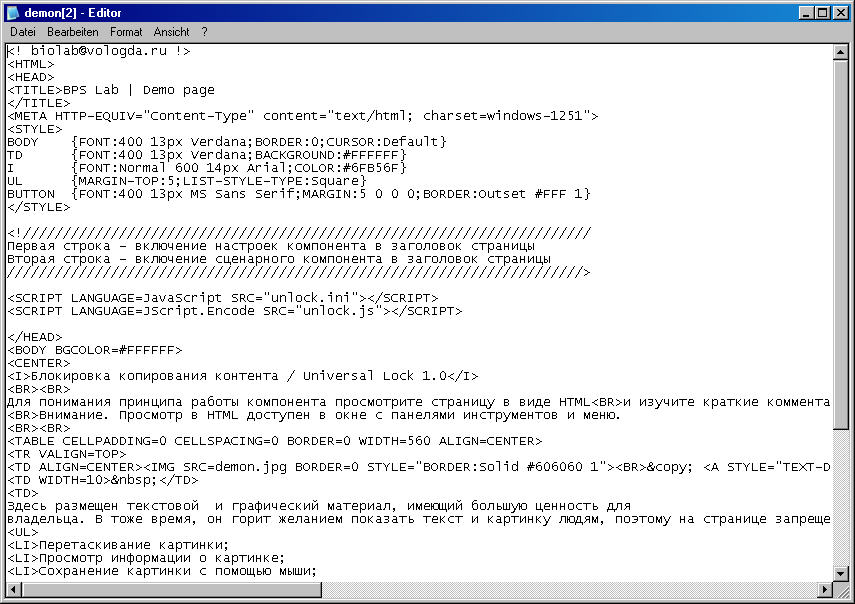This screenshot has height=604, width=855.
Task: Open the Format menu
Action: (x=126, y=32)
